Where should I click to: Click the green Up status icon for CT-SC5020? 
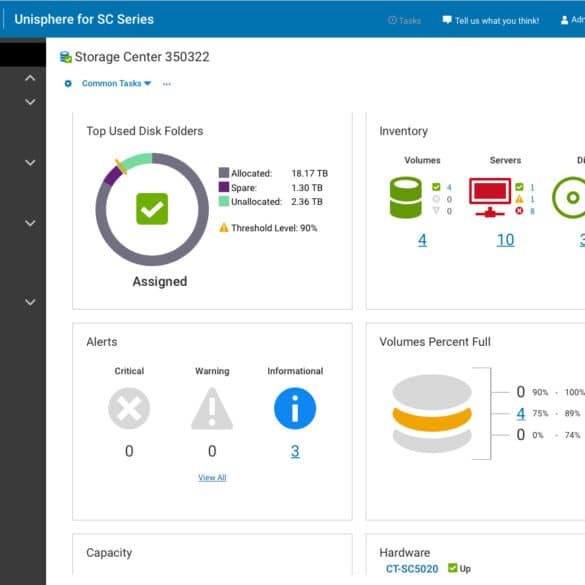(453, 568)
